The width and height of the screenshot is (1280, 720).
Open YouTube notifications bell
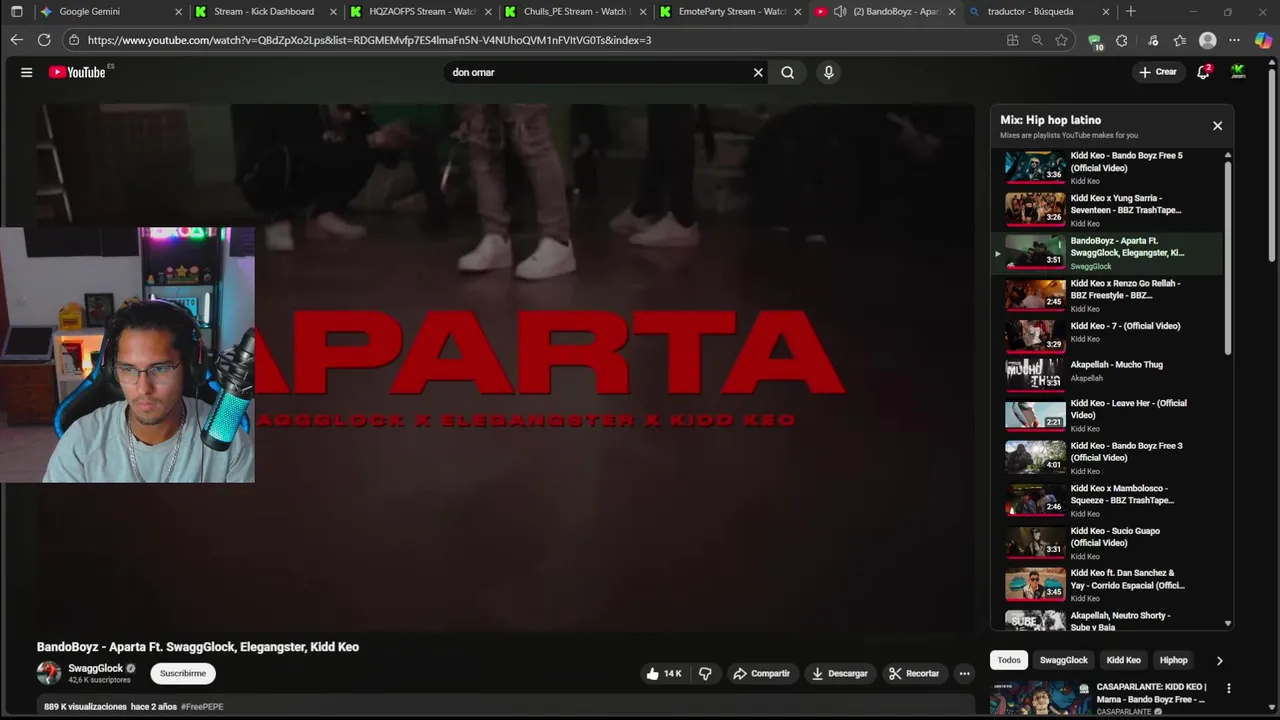point(1204,72)
